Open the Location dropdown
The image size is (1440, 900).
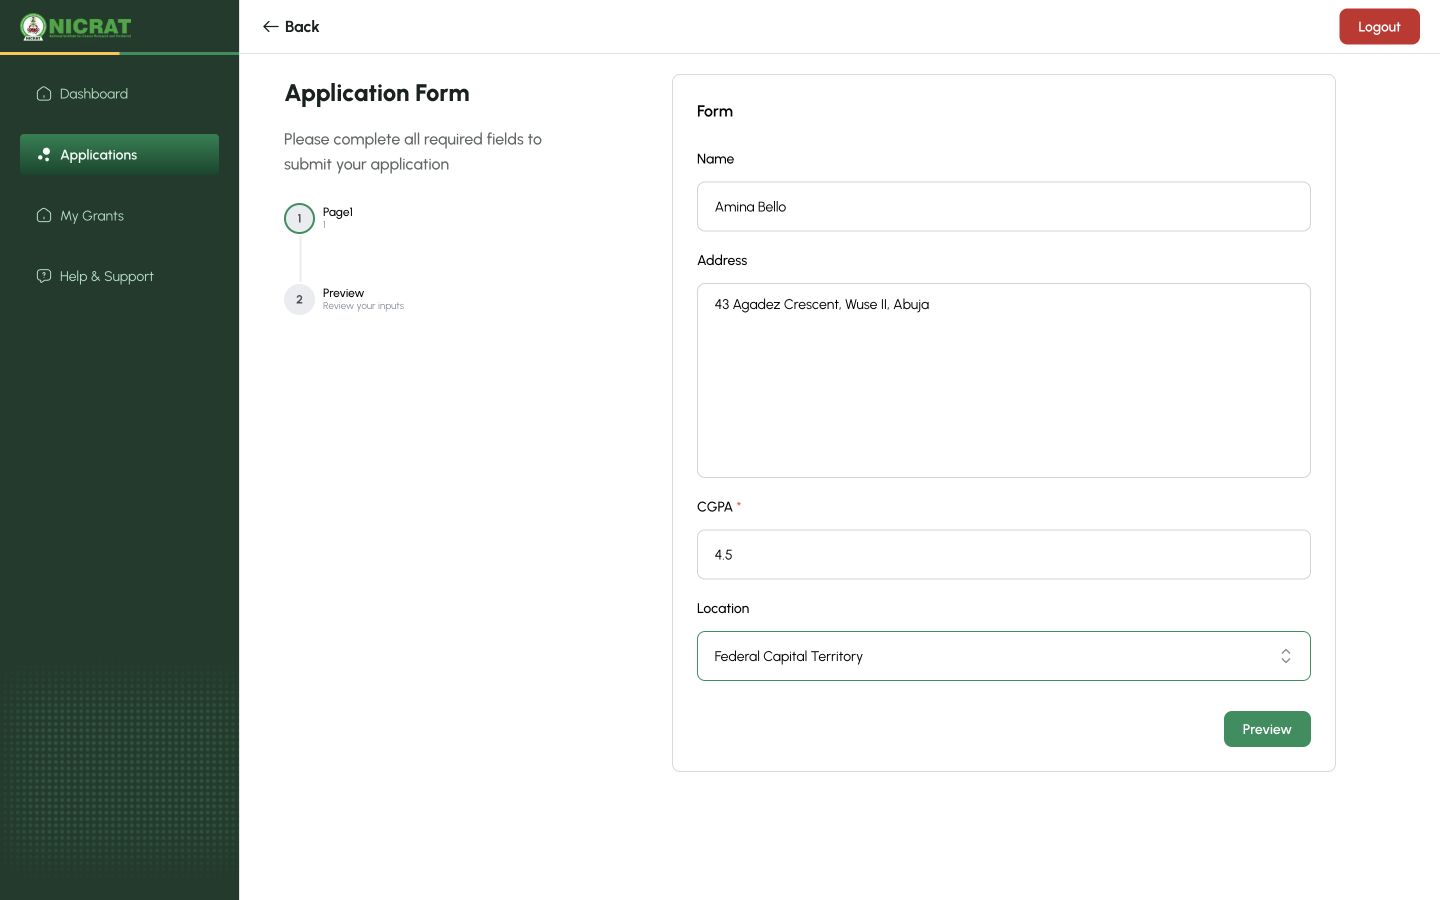tap(1003, 656)
